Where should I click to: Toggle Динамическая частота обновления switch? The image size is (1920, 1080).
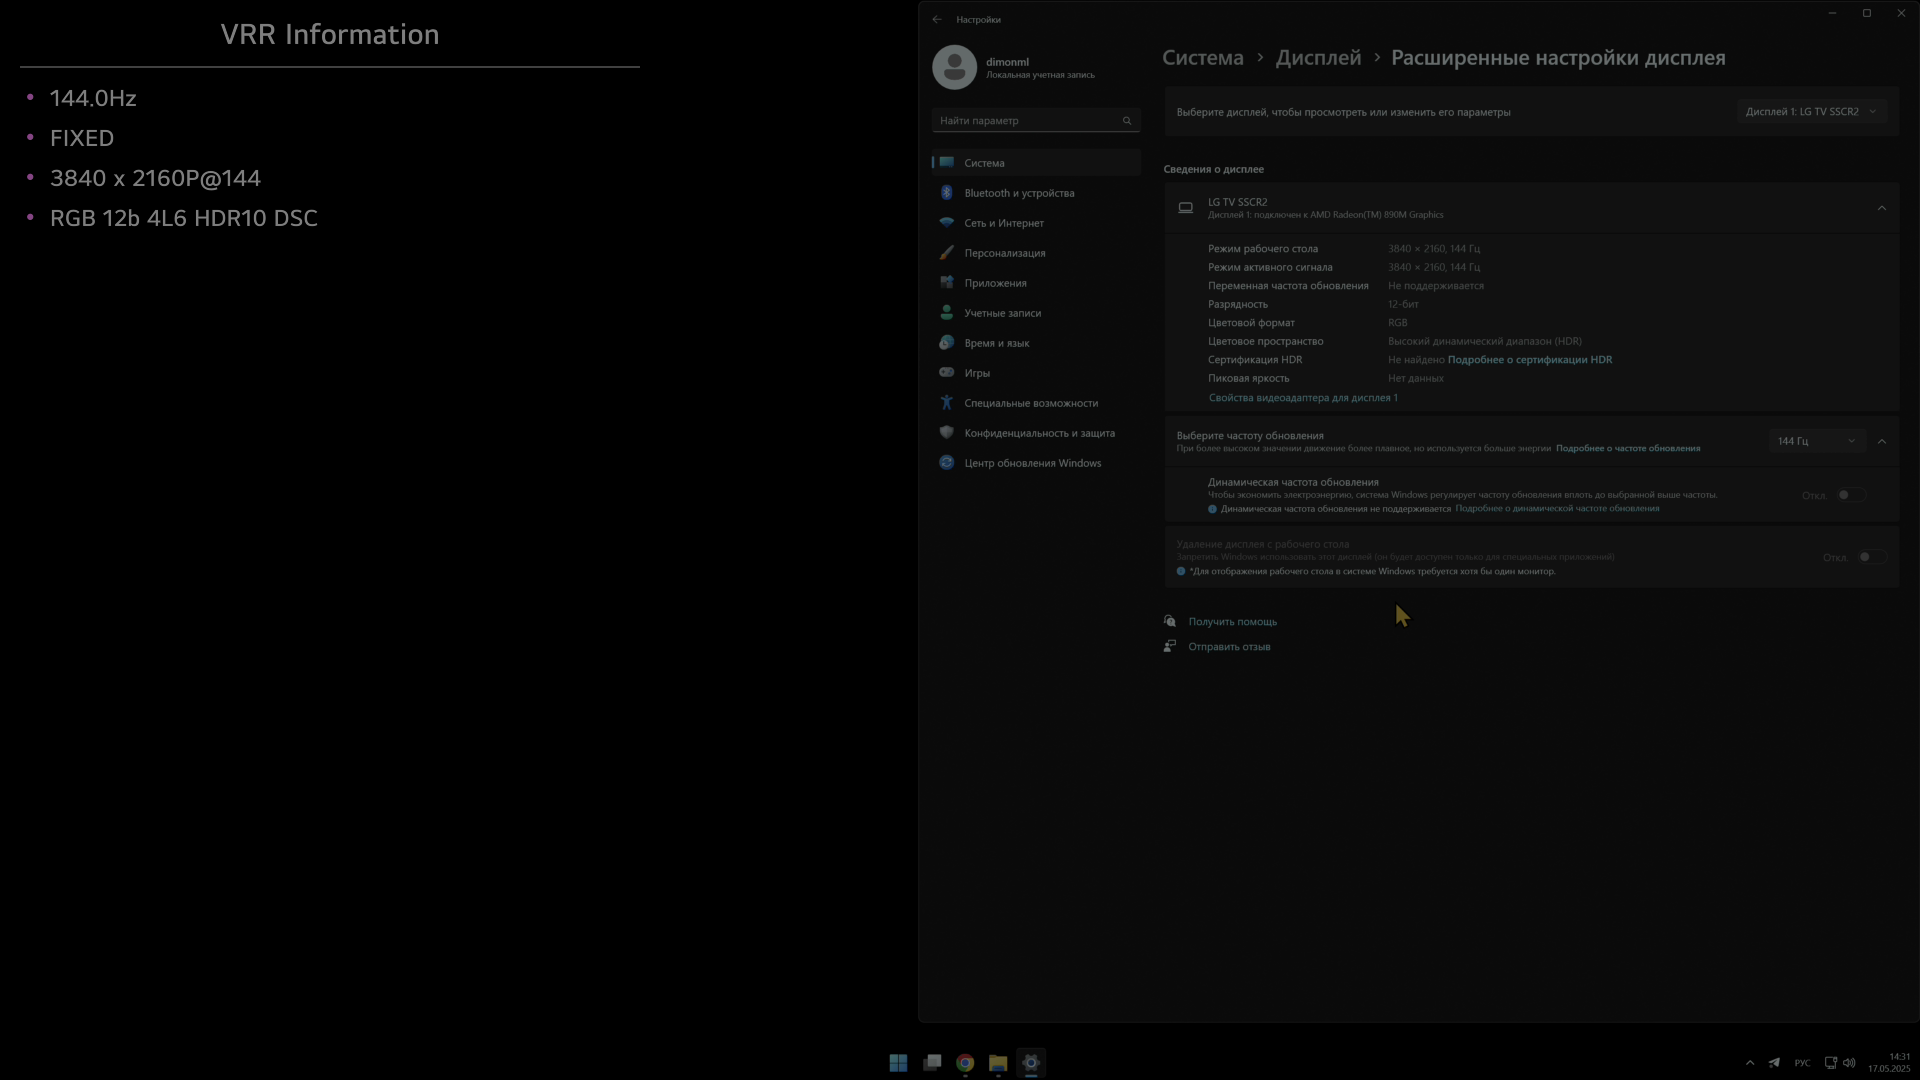point(1851,495)
